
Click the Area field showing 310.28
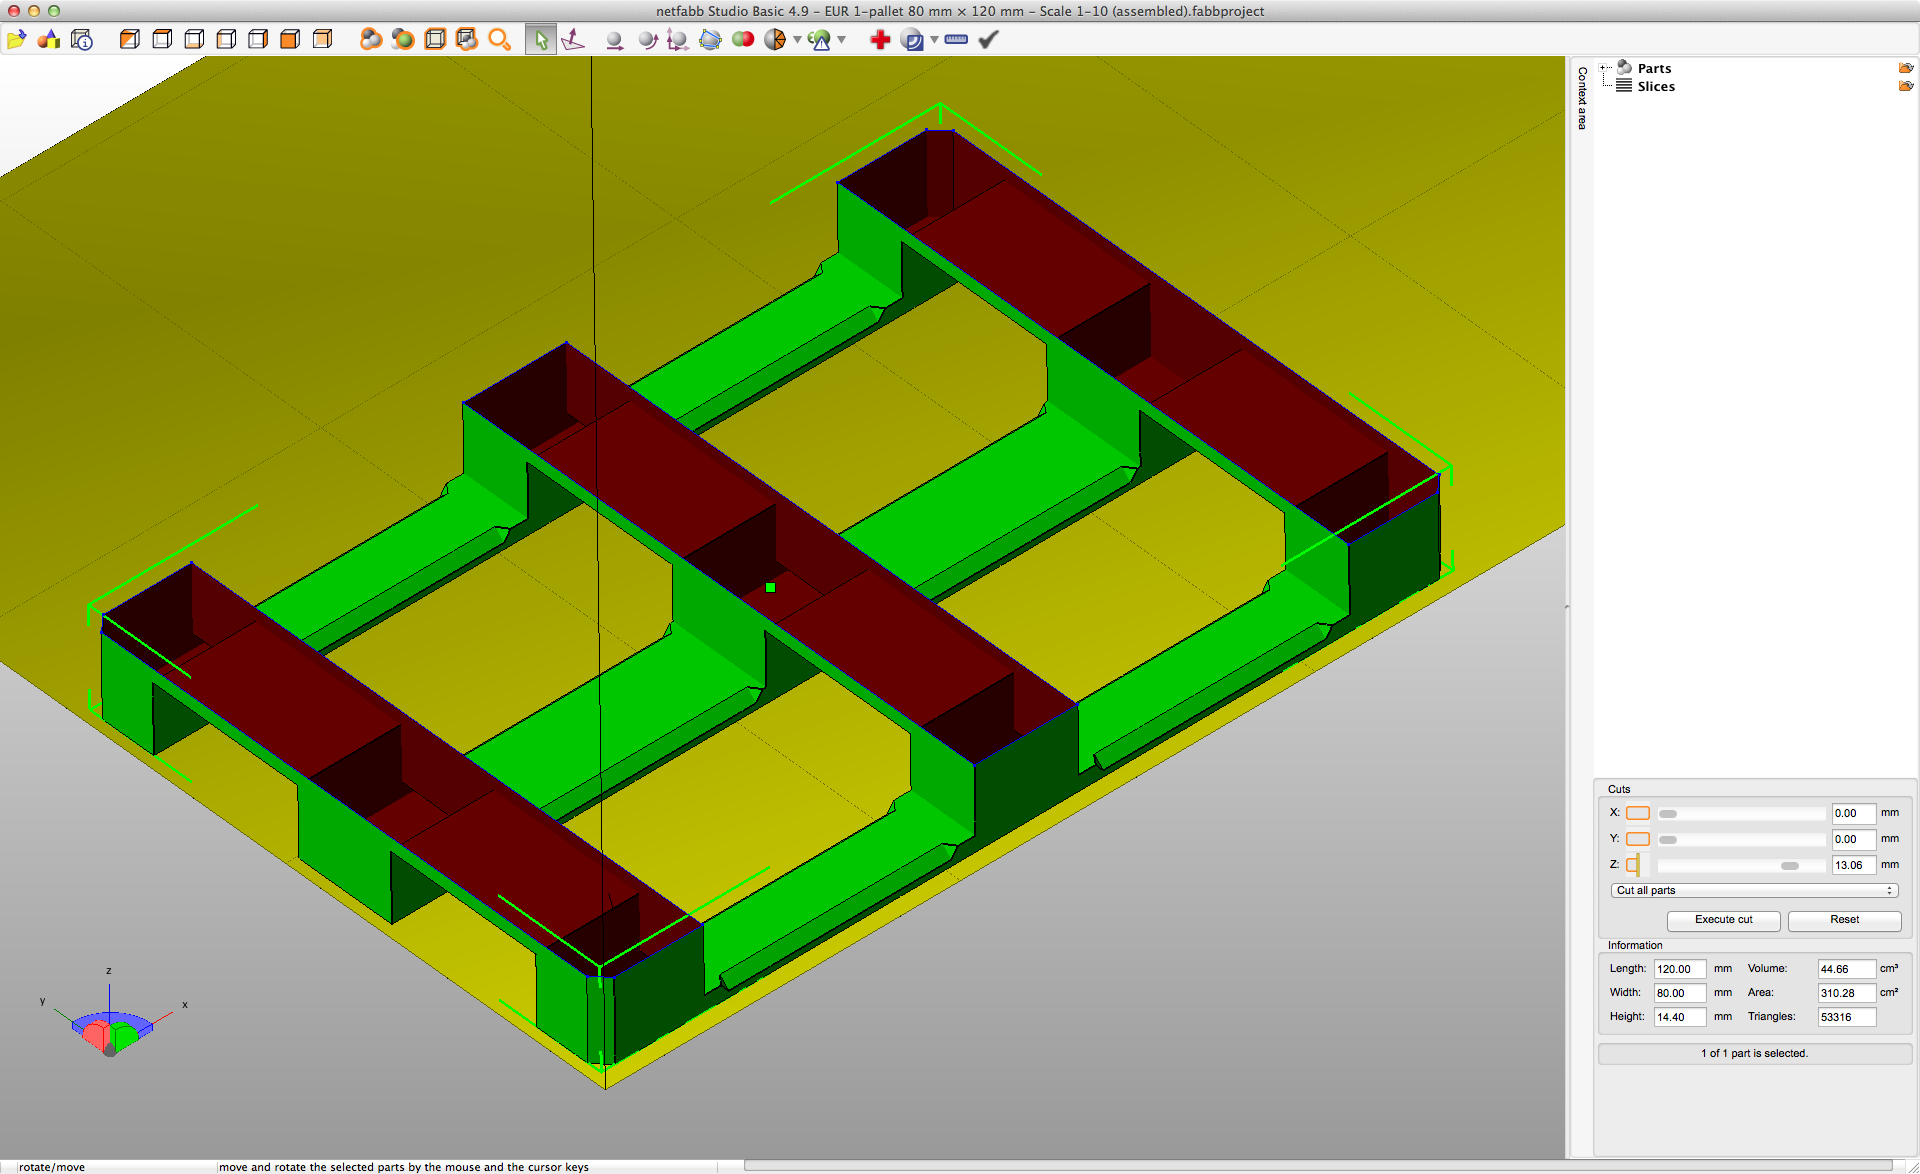pyautogui.click(x=1846, y=993)
